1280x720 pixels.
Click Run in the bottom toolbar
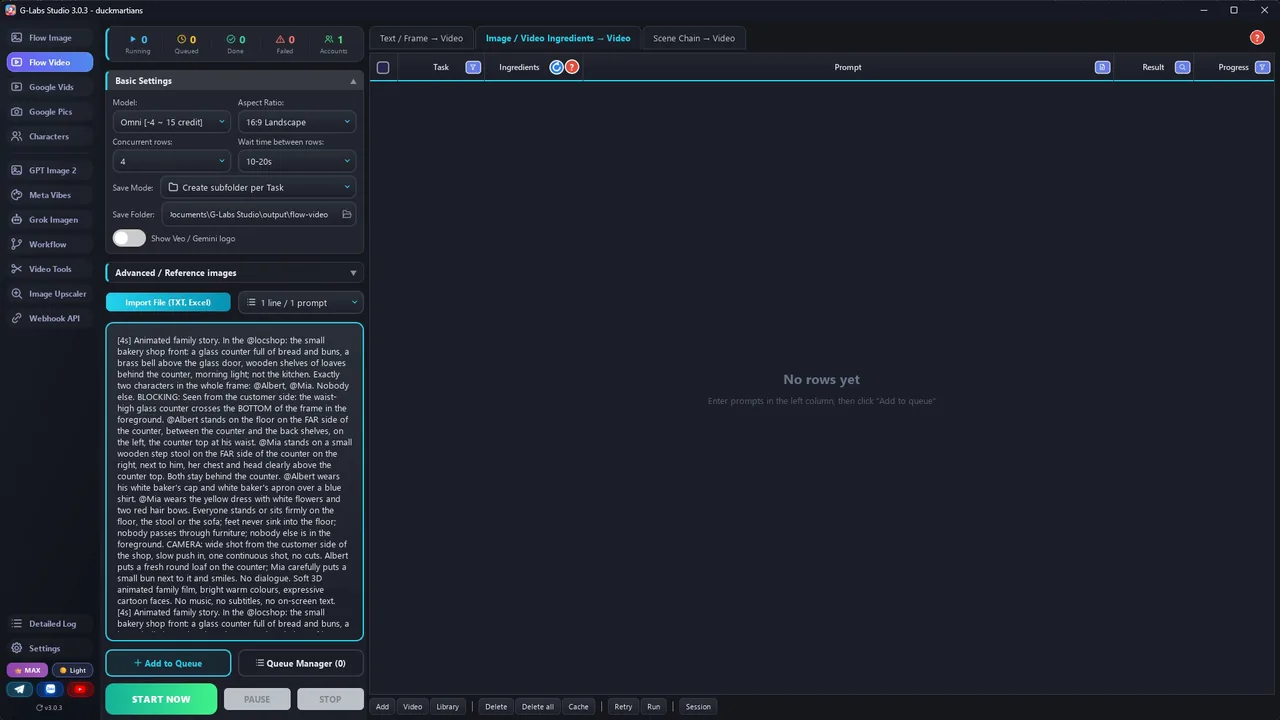pyautogui.click(x=653, y=706)
